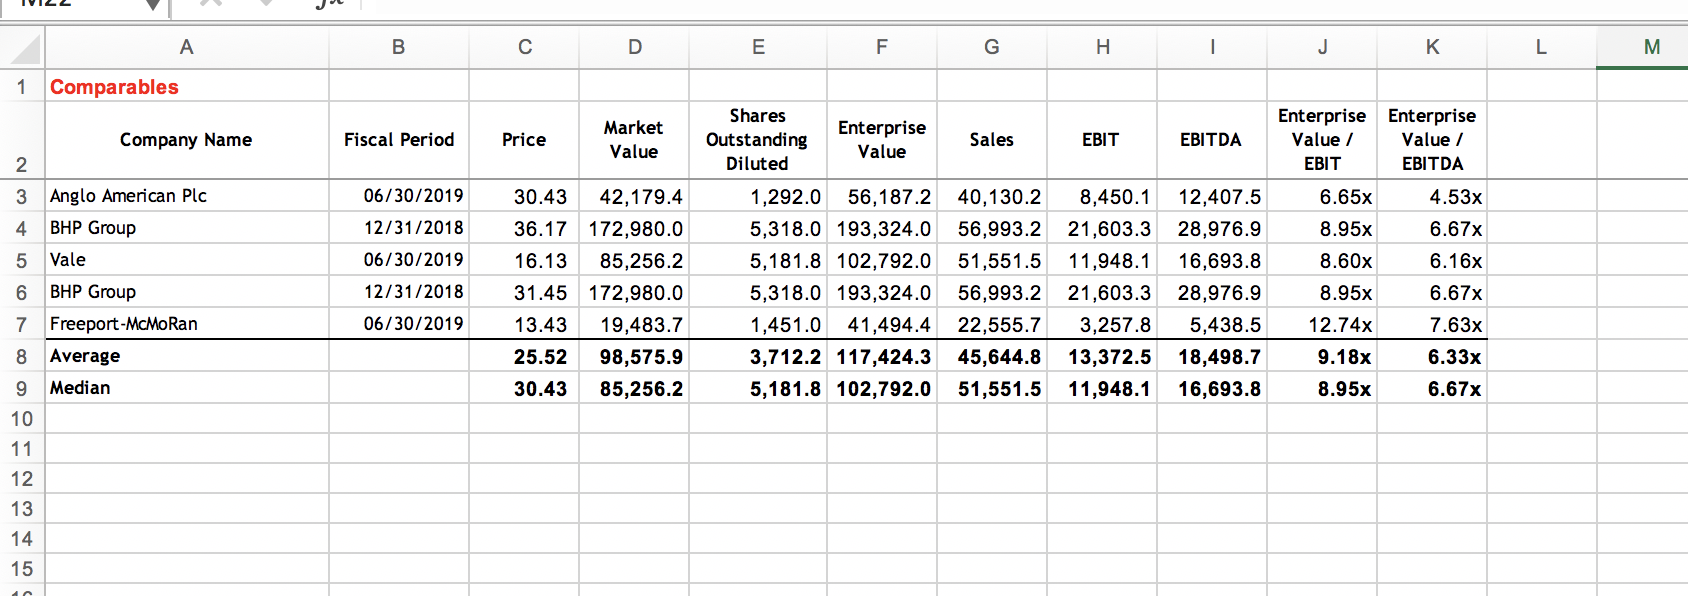Click average EBIT 13,372.5
The height and width of the screenshot is (596, 1688).
1102,356
